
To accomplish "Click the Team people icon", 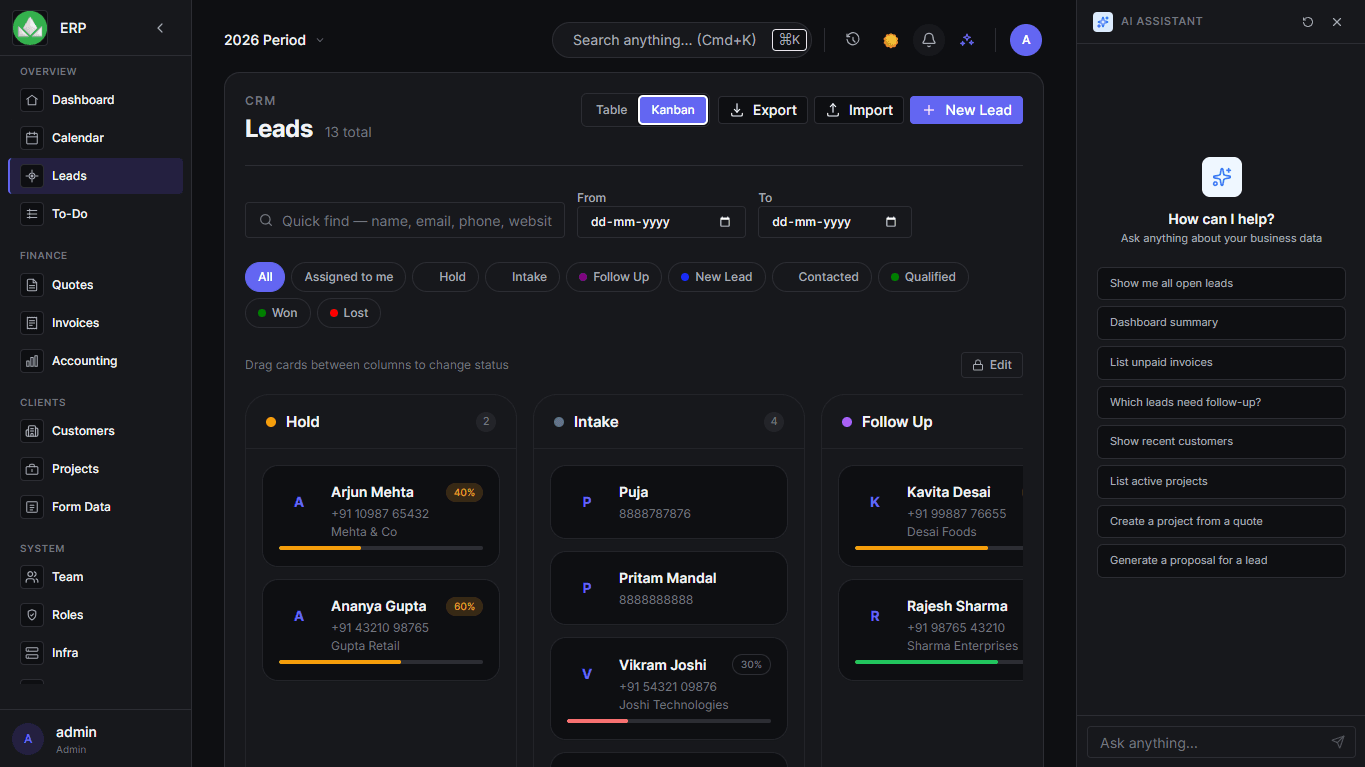I will [x=32, y=577].
